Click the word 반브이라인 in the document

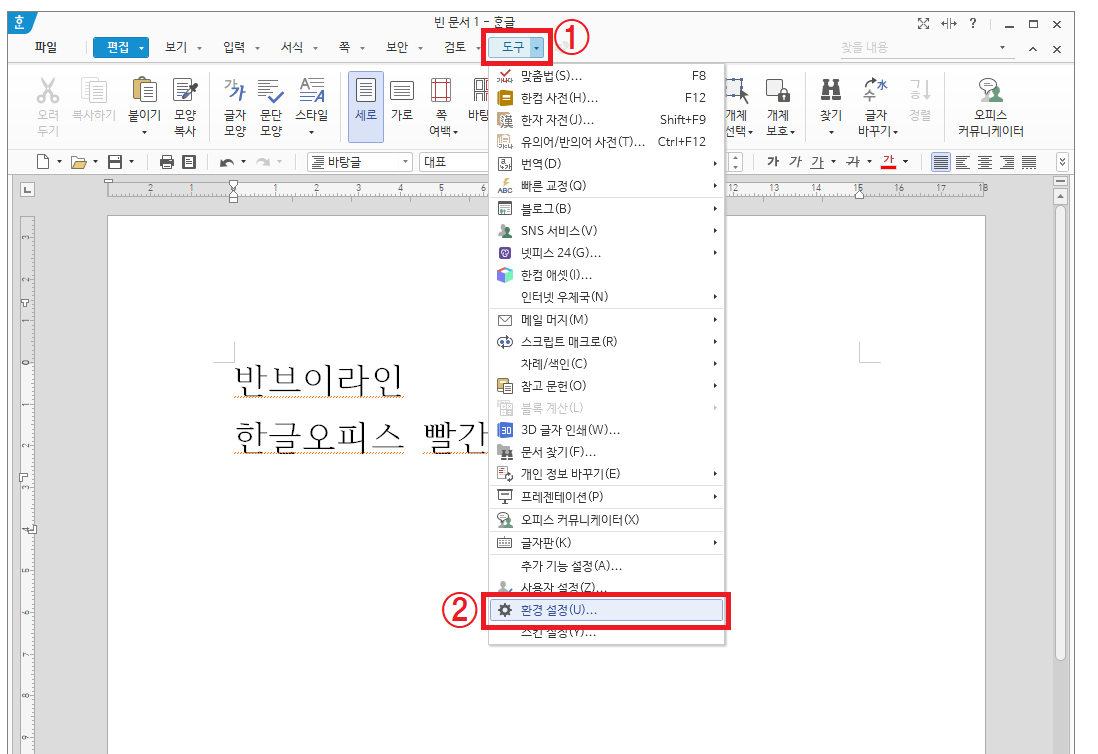[x=319, y=380]
